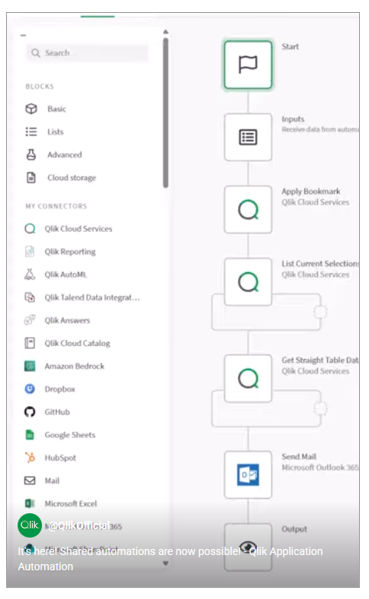Image resolution: width=369 pixels, height=599 pixels.
Task: Select the Get Straight Table Data block
Action: [x=248, y=379]
